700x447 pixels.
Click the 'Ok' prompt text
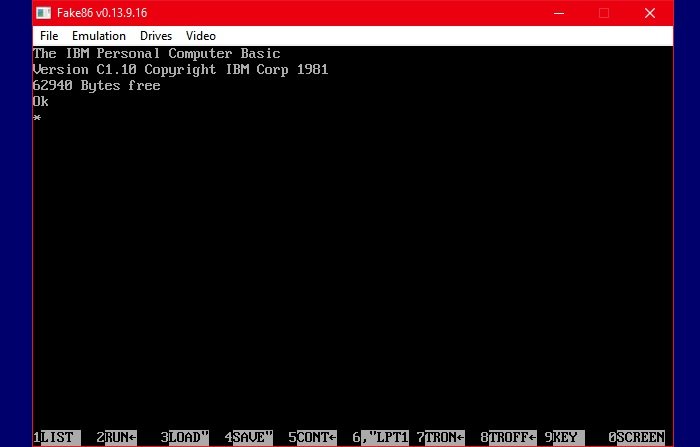point(41,102)
